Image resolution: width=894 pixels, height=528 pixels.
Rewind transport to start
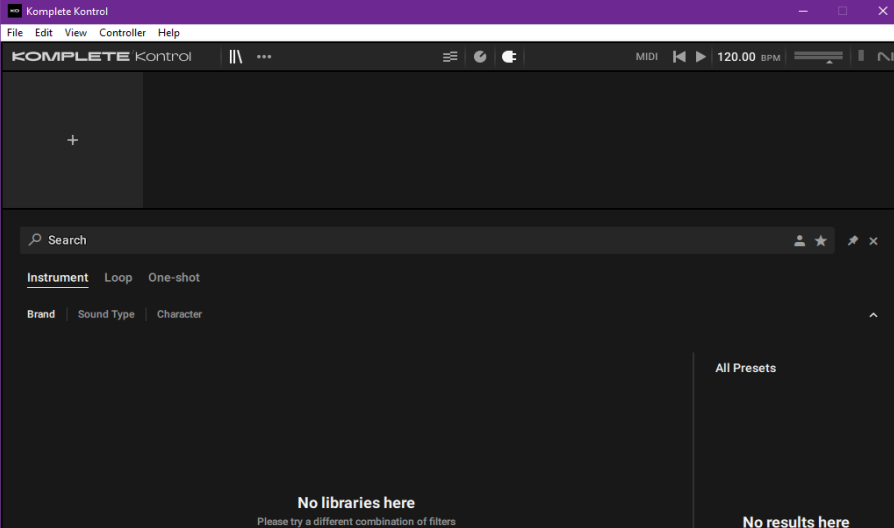(679, 56)
